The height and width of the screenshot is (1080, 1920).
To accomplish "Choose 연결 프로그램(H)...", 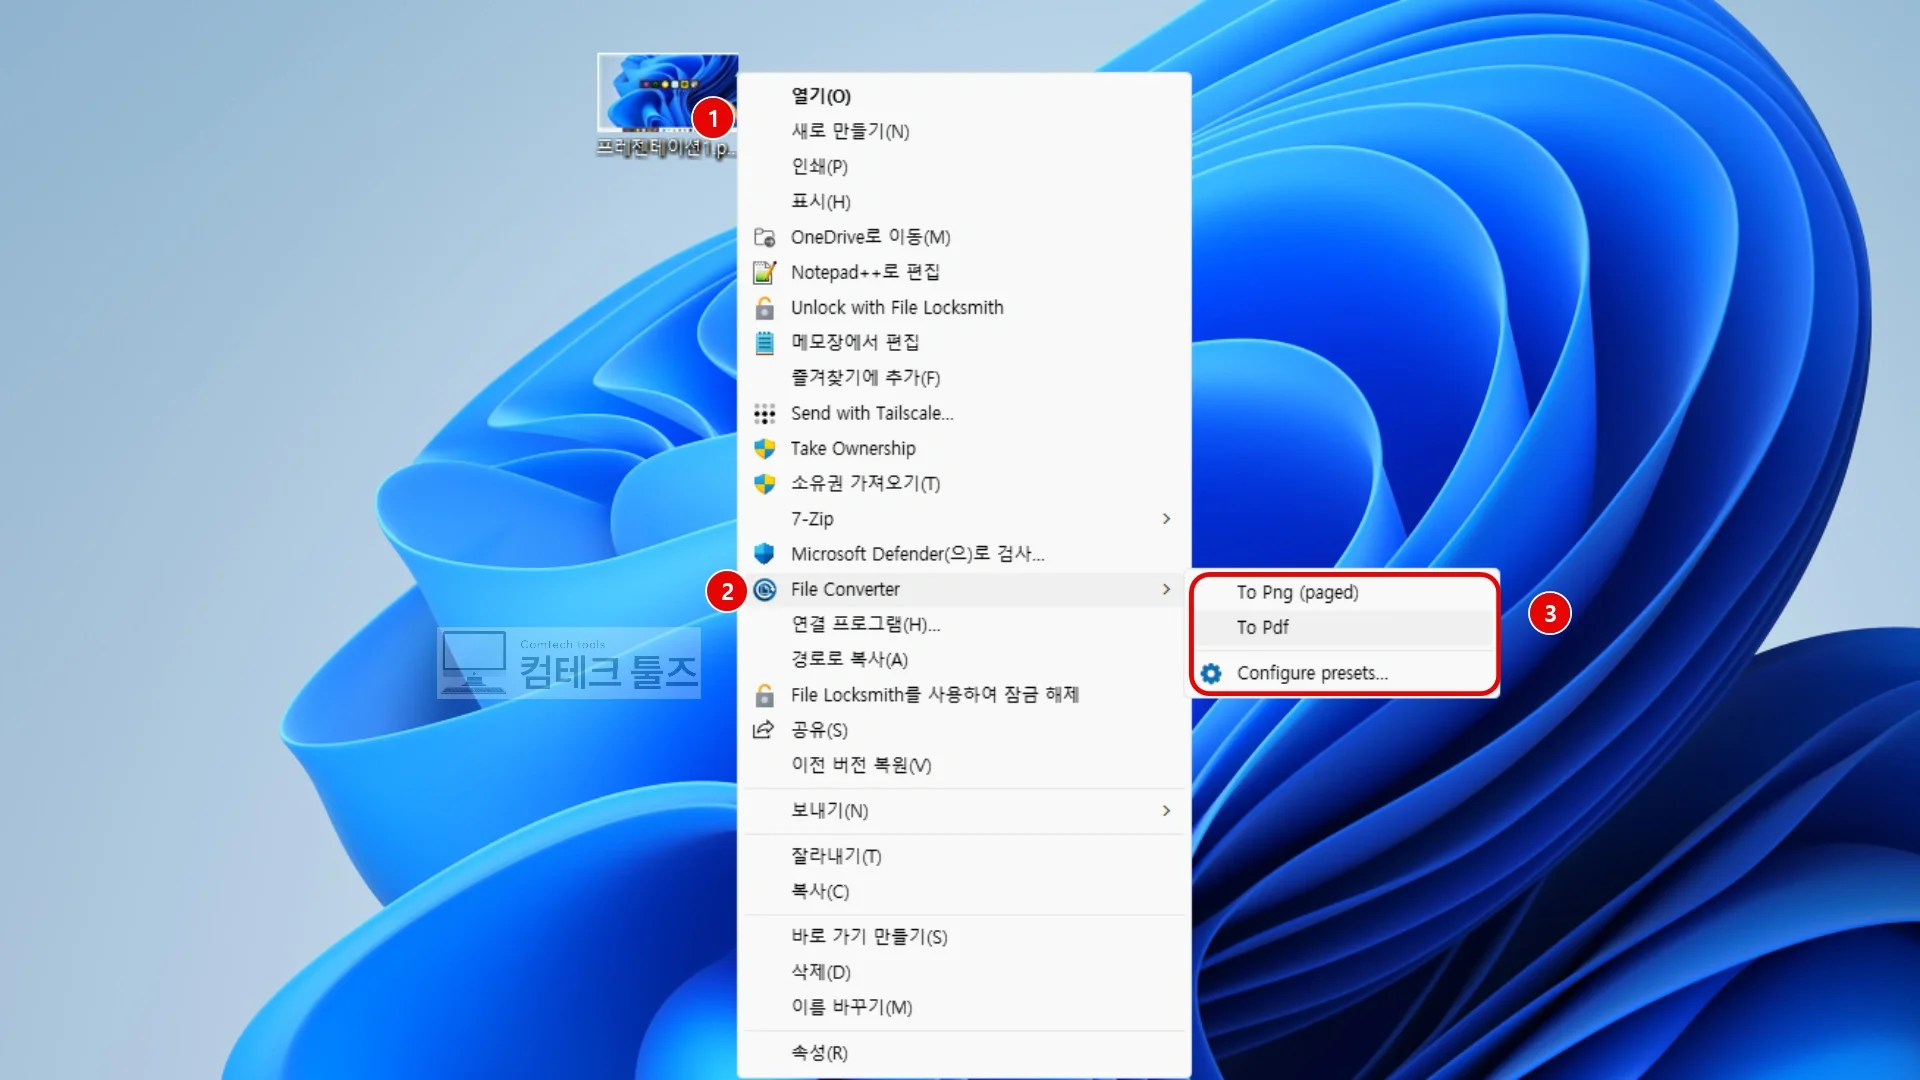I will click(x=964, y=624).
